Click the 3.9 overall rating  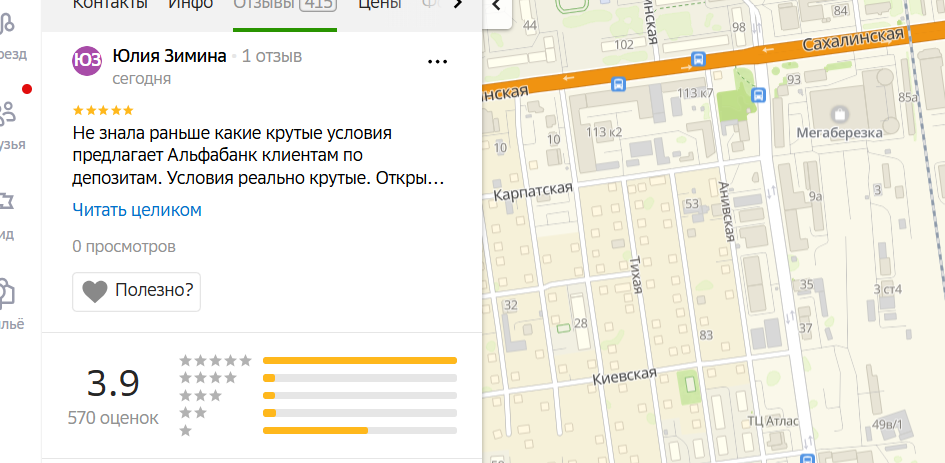click(113, 383)
